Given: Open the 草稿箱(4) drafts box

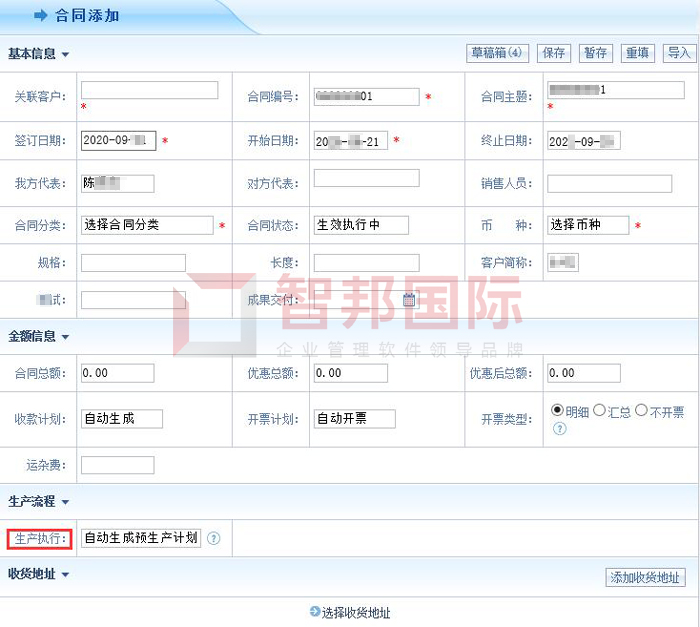Looking at the screenshot, I should coord(498,53).
